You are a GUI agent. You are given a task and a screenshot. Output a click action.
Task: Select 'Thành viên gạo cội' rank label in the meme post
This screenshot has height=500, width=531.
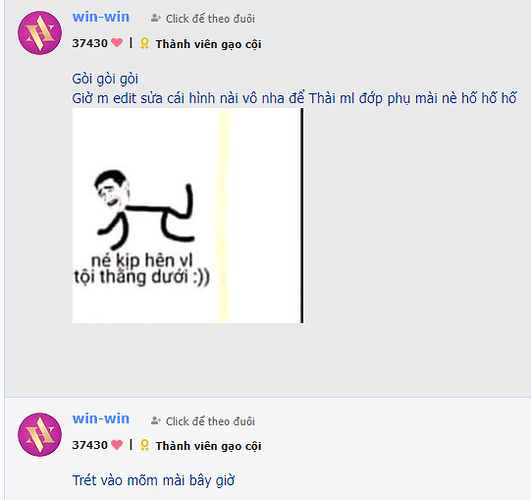208,44
